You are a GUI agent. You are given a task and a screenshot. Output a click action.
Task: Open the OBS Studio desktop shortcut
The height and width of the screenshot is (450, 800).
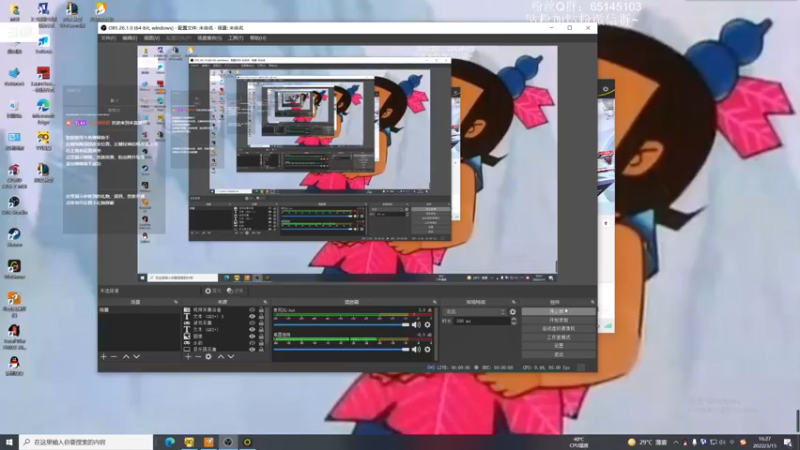click(14, 205)
